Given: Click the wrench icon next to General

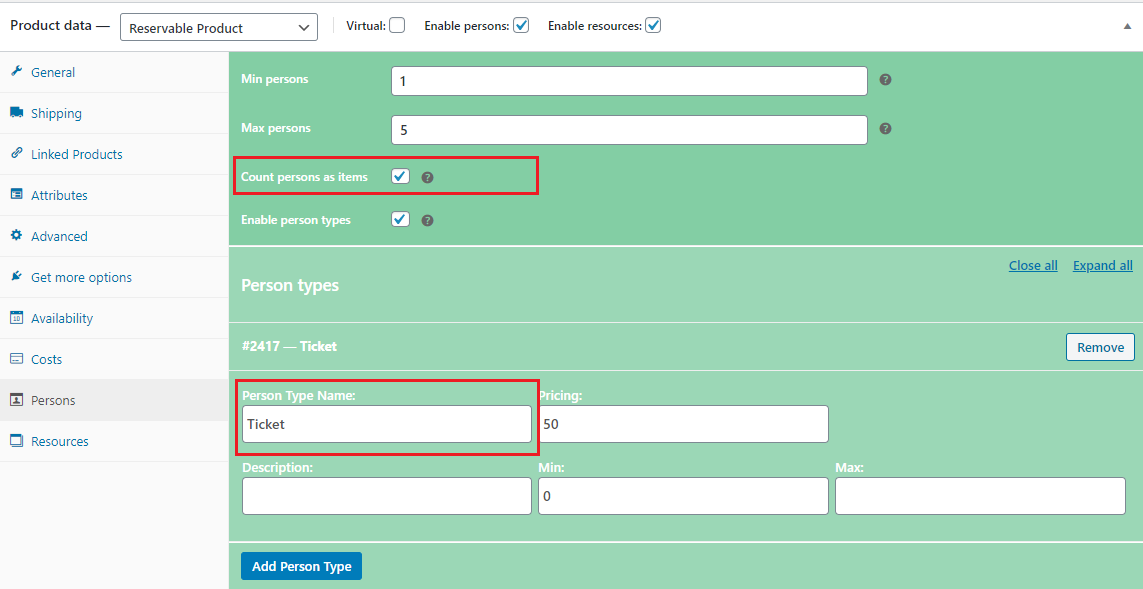Looking at the screenshot, I should coord(16,72).
